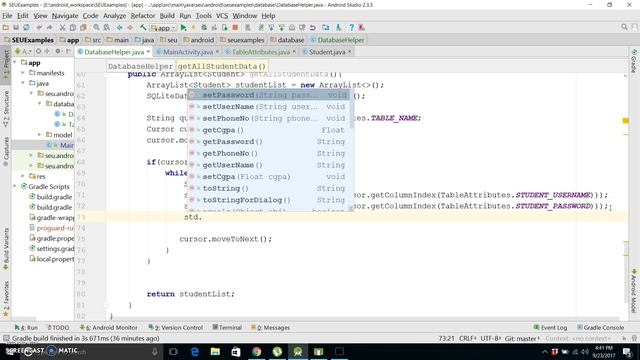
Task: Click the Make Project hammer icon
Action: click(143, 27)
